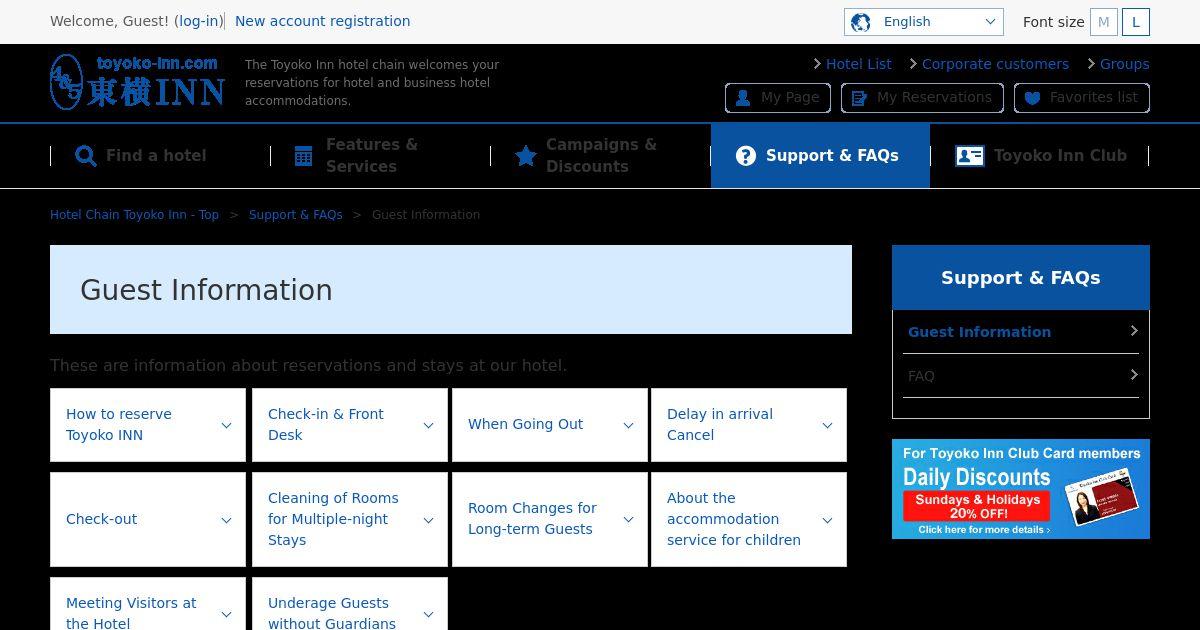The height and width of the screenshot is (630, 1200).
Task: Open Corporate customers link
Action: click(995, 64)
